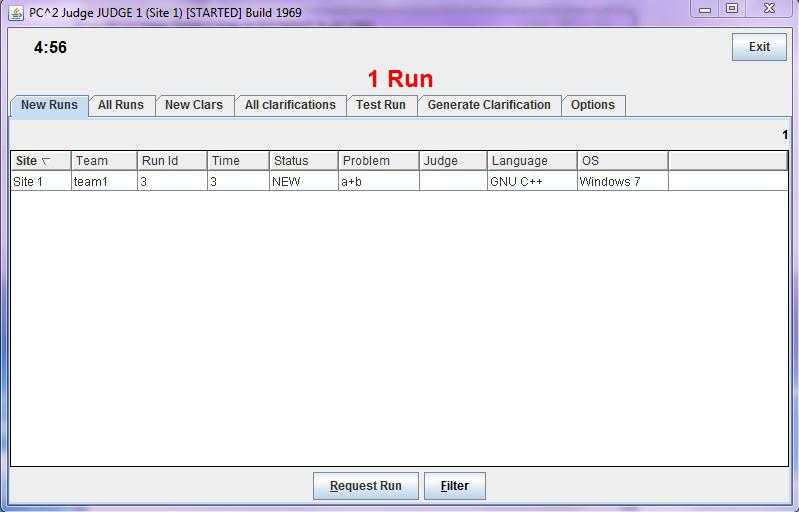The width and height of the screenshot is (799, 512).
Task: Toggle the sort arrow on the Site column
Action: coord(46,161)
